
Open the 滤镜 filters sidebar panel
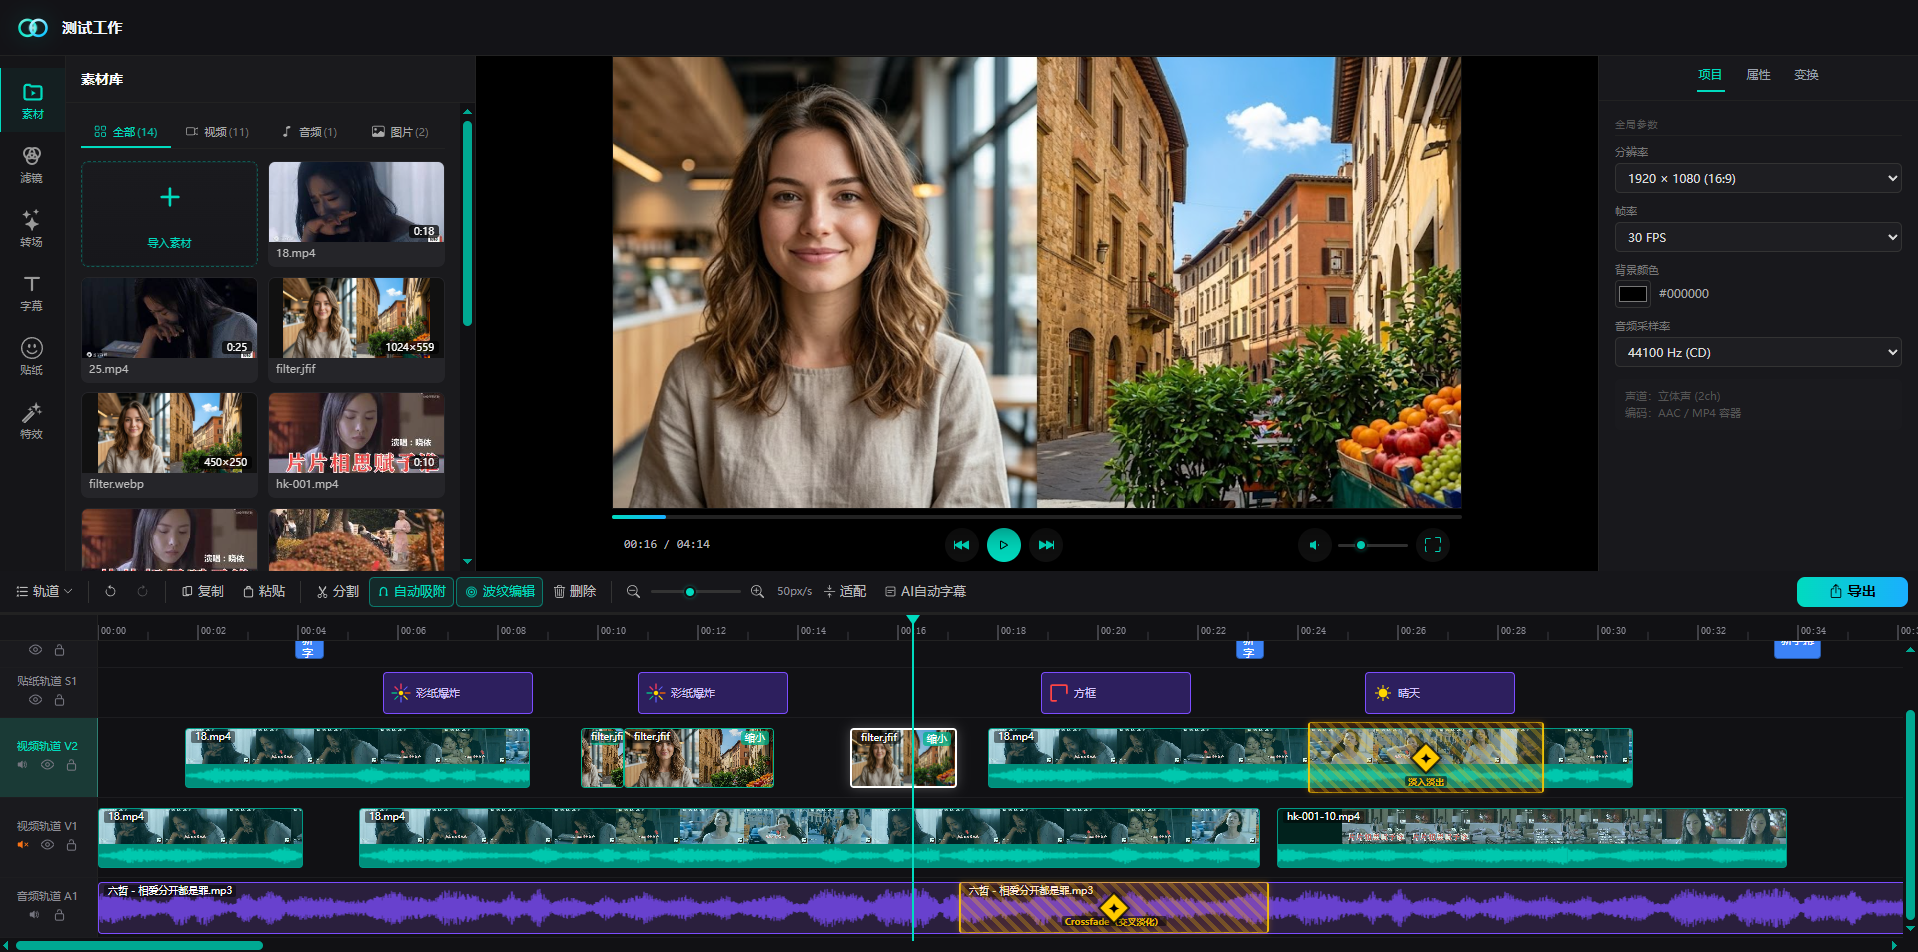[x=32, y=165]
